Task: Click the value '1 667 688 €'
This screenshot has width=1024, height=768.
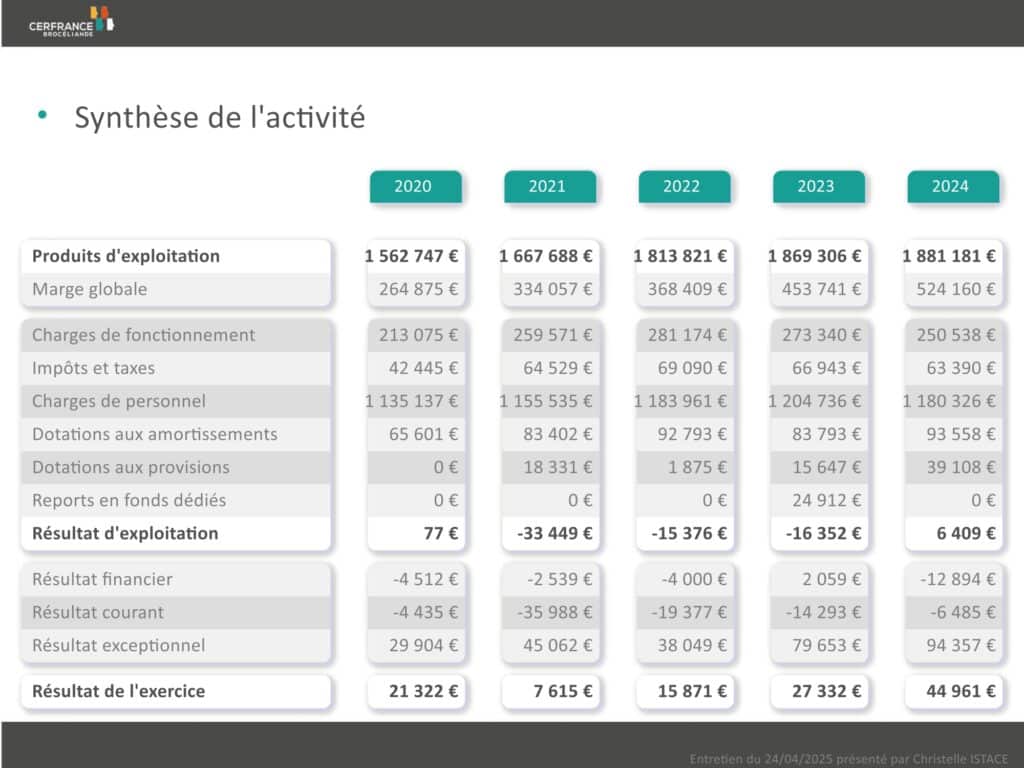Action: point(546,256)
